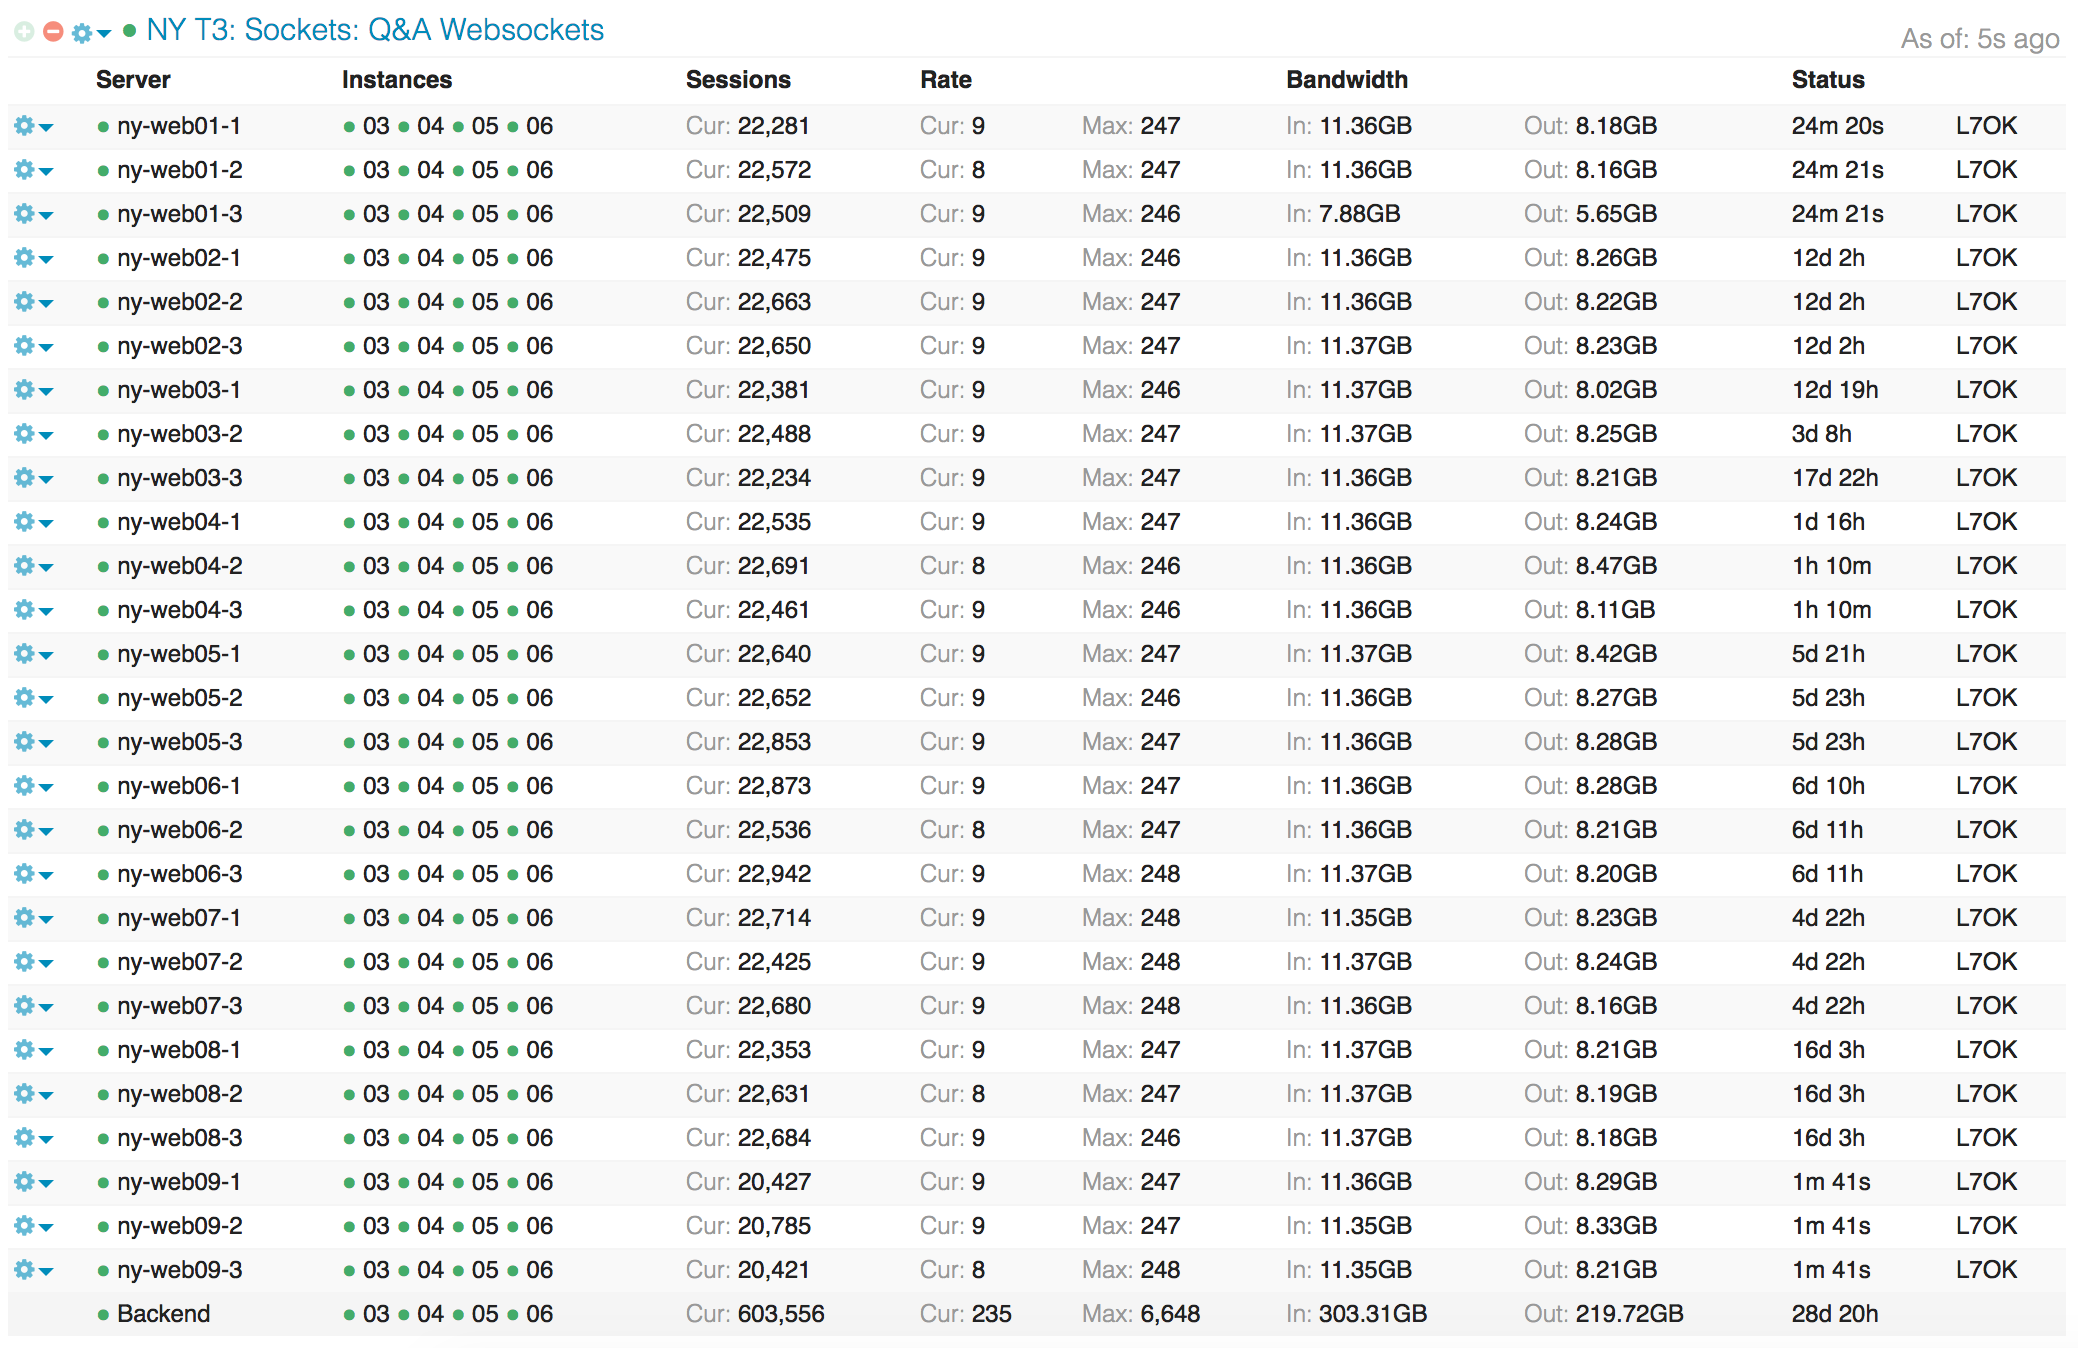Open the gear actions for ny-web07-1
The image size is (2078, 1348).
click(x=24, y=917)
